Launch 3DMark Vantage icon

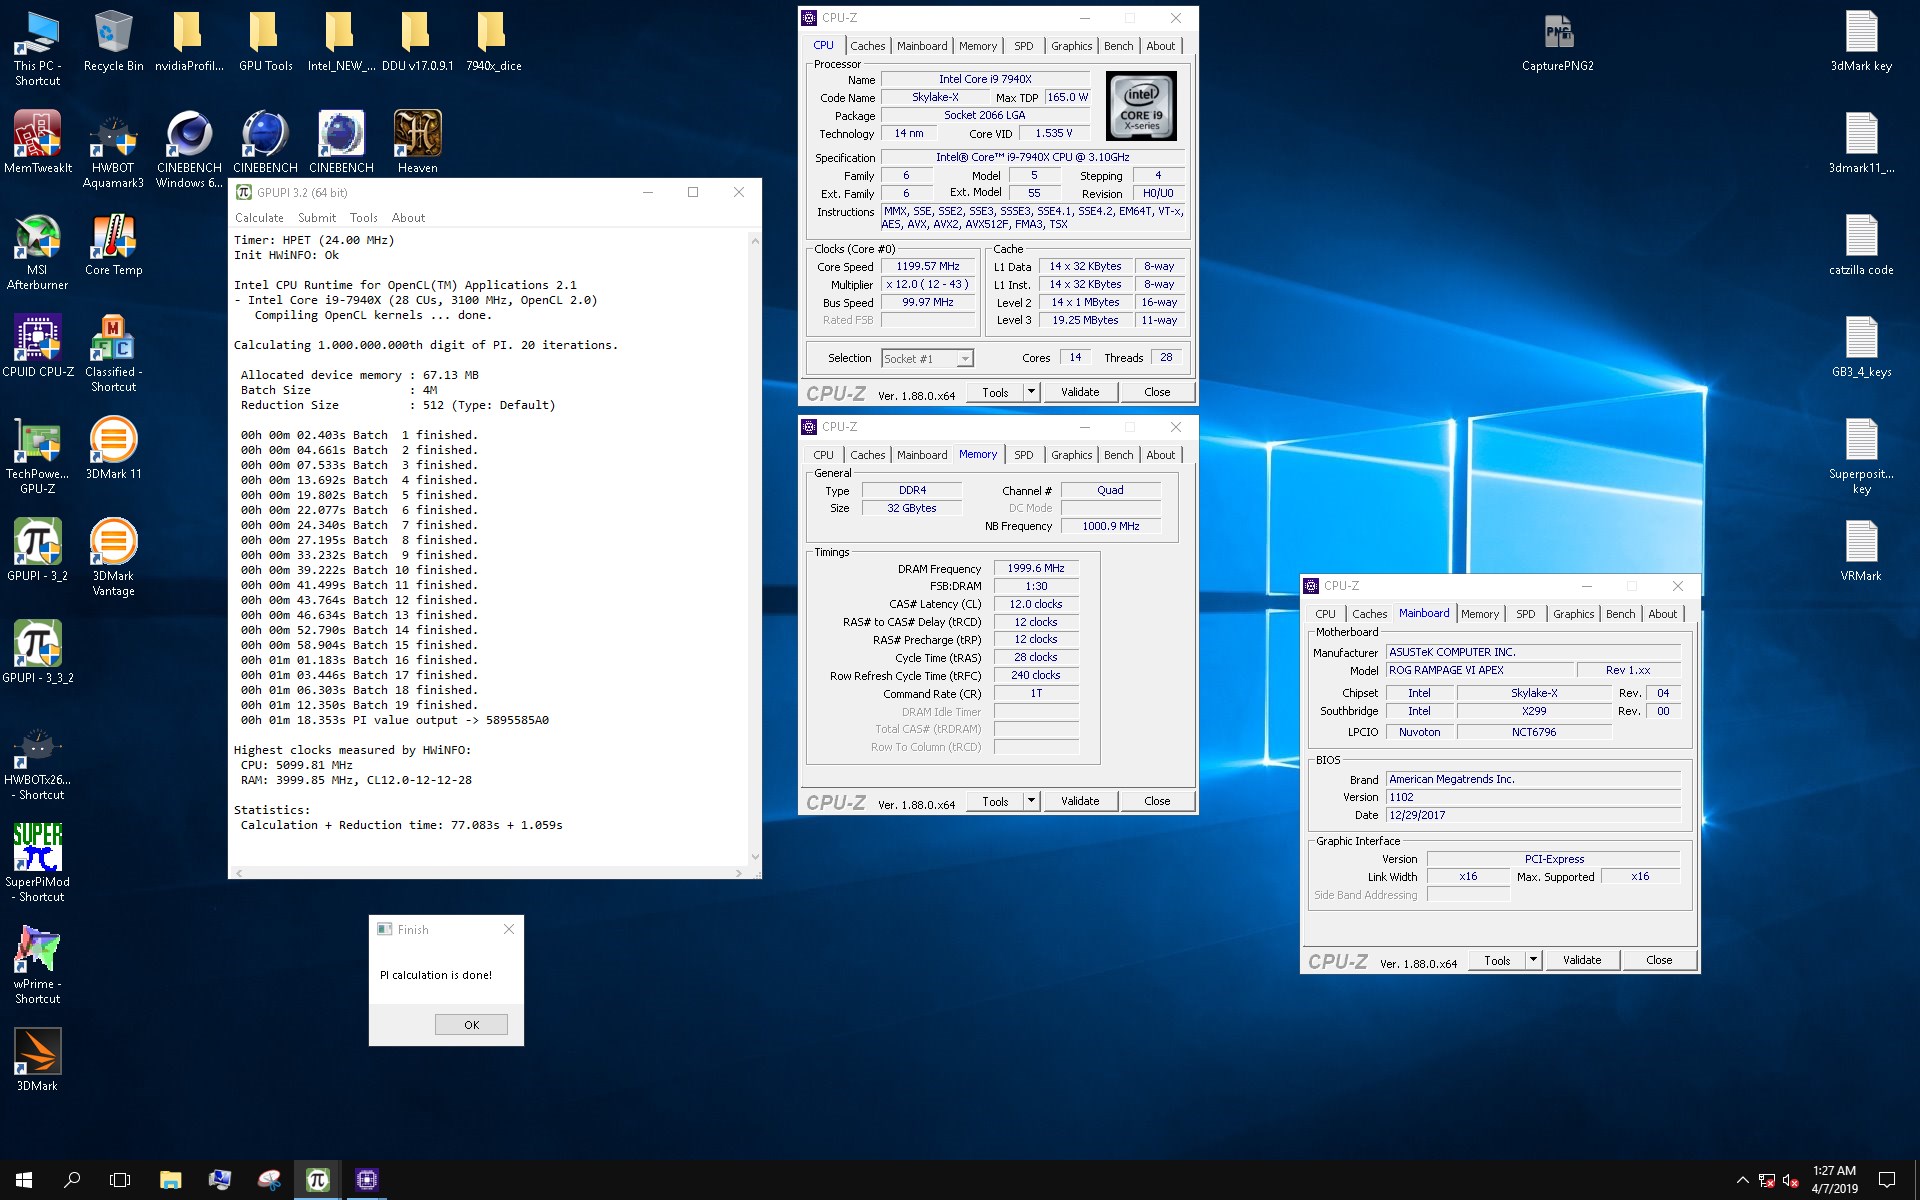(x=113, y=558)
